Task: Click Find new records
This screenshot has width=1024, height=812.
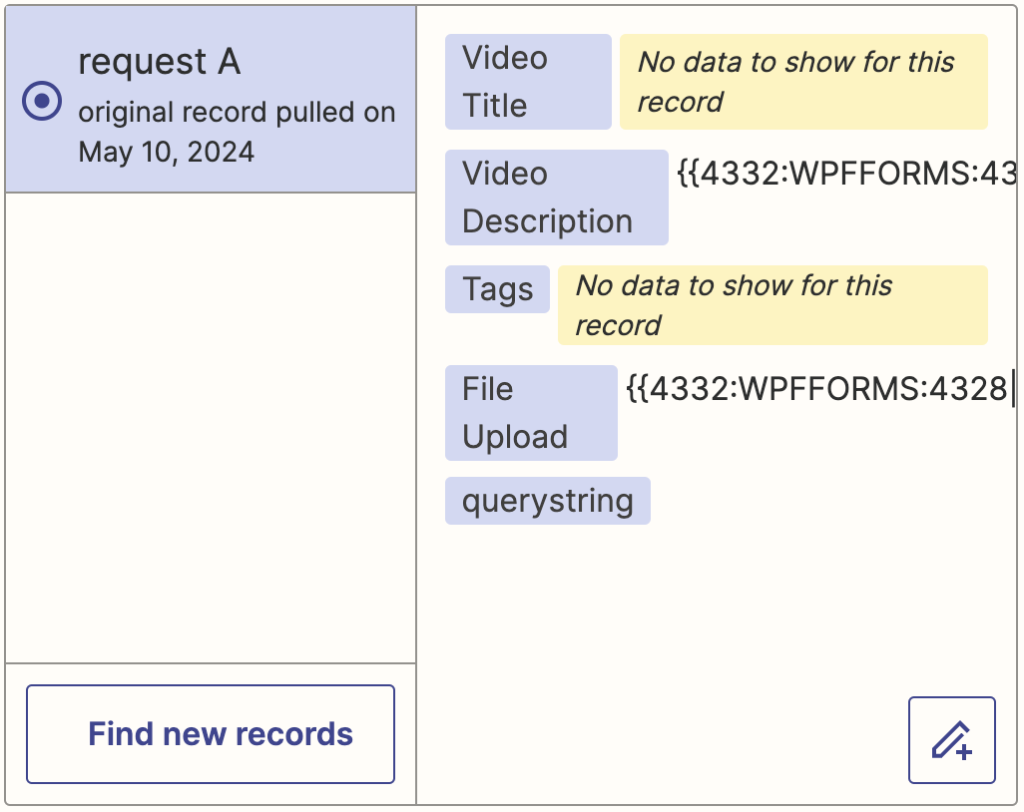Action: tap(210, 734)
